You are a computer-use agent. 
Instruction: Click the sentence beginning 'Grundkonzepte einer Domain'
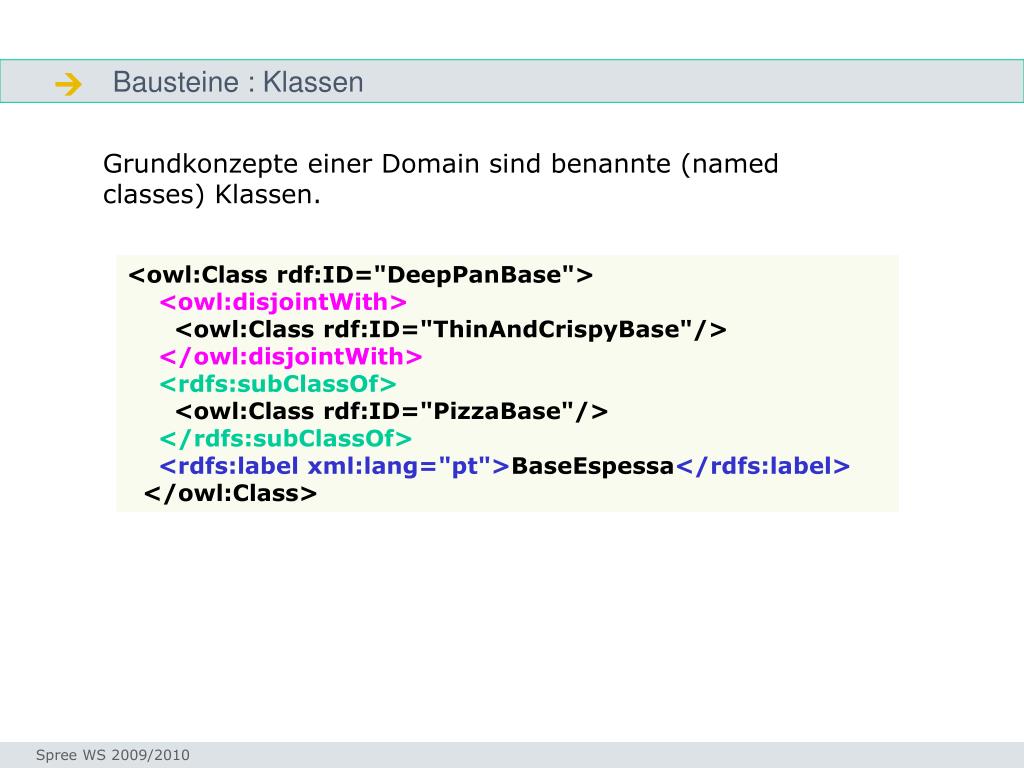440,179
